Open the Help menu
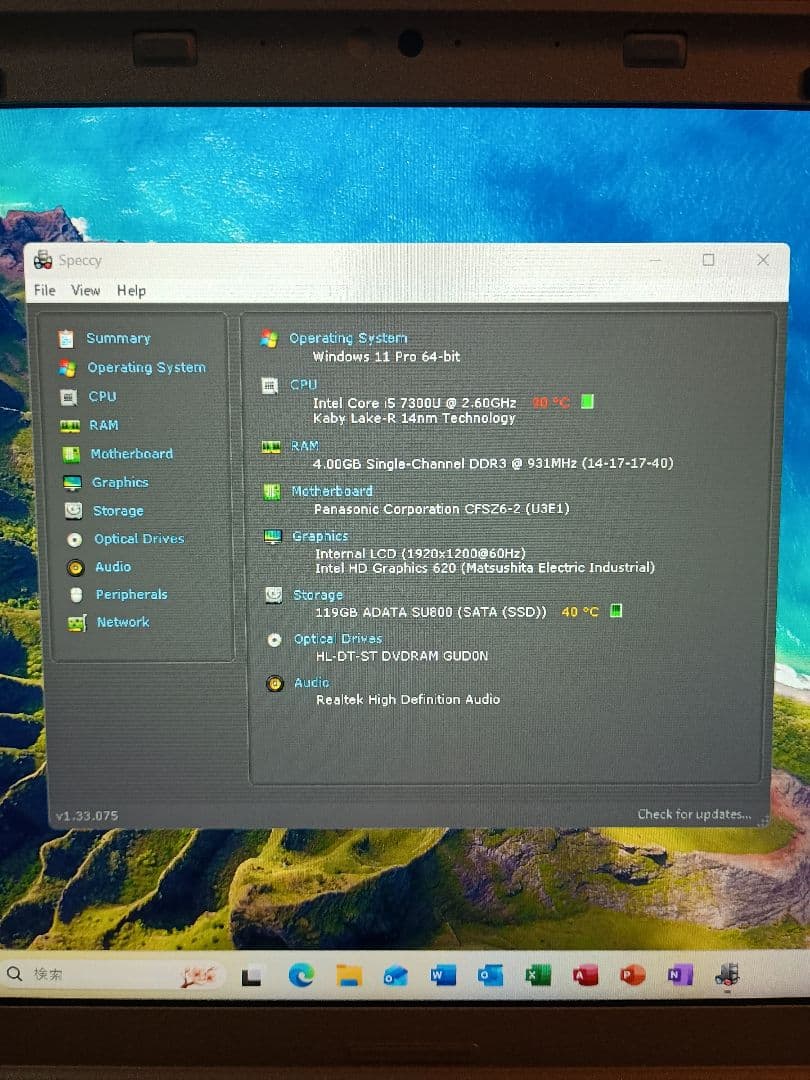The height and width of the screenshot is (1080, 810). click(131, 291)
